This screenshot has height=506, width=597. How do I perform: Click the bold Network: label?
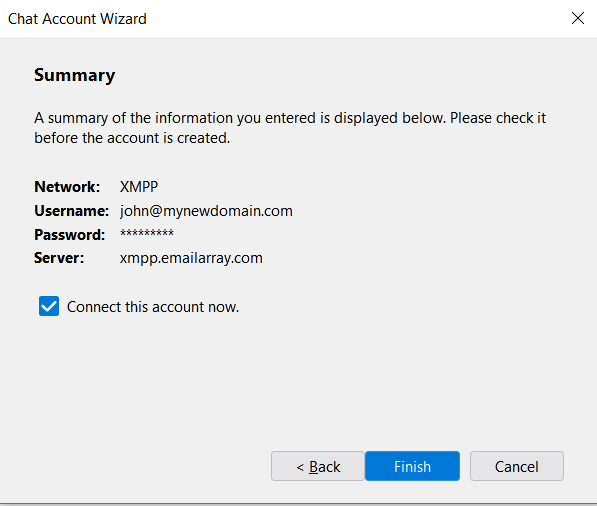(x=67, y=187)
